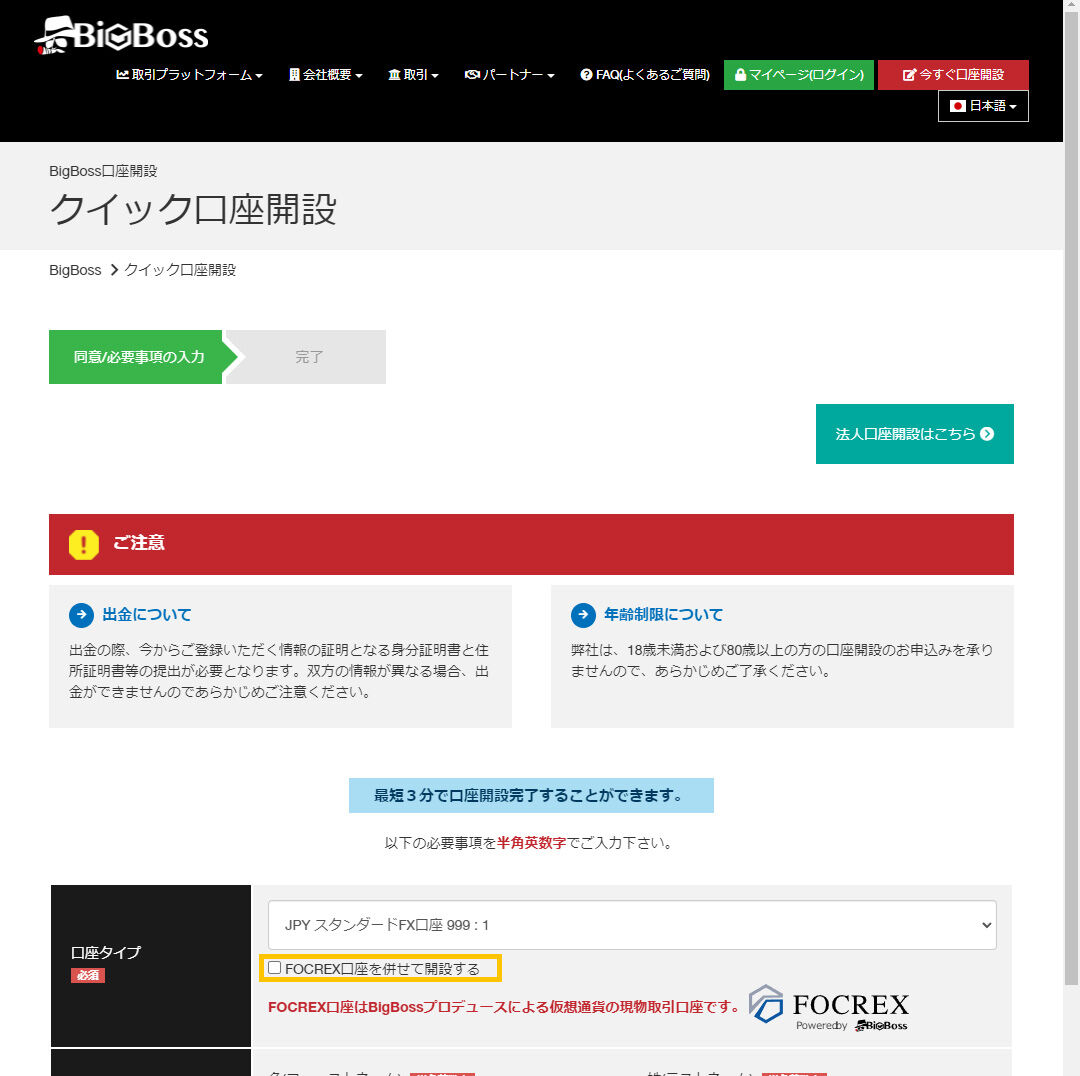This screenshot has height=1076, width=1080.
Task: Open 会社概要 dropdown menu
Action: (326, 74)
